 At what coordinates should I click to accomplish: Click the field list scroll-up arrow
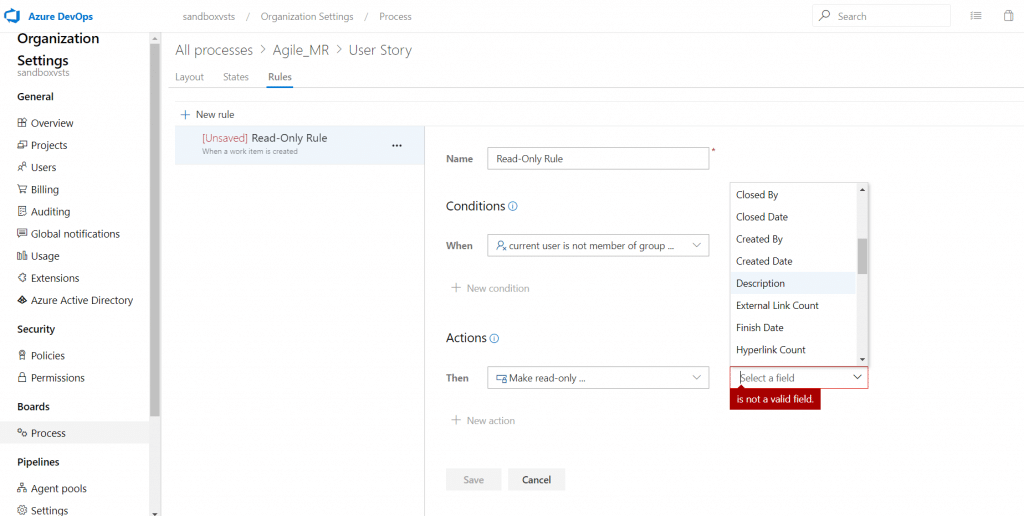click(862, 189)
